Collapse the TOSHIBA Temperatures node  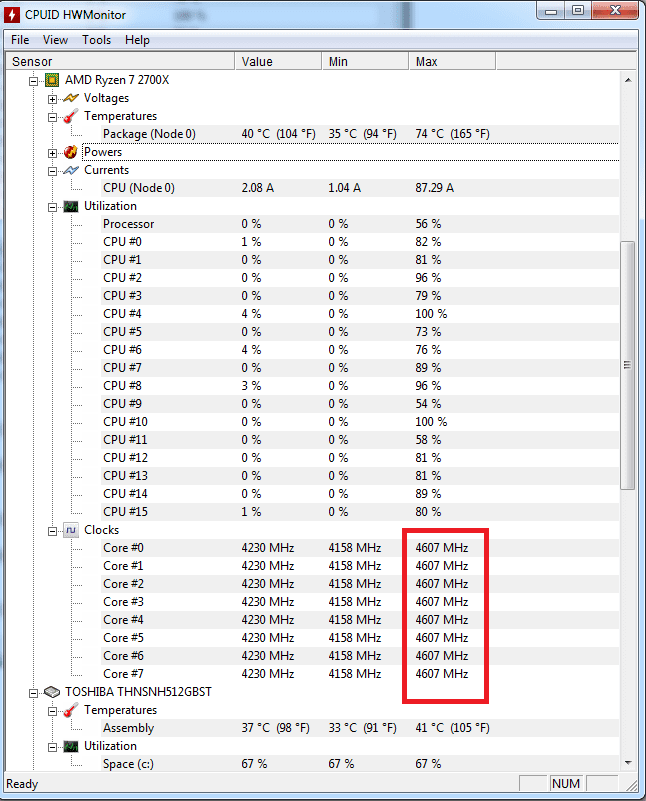52,711
